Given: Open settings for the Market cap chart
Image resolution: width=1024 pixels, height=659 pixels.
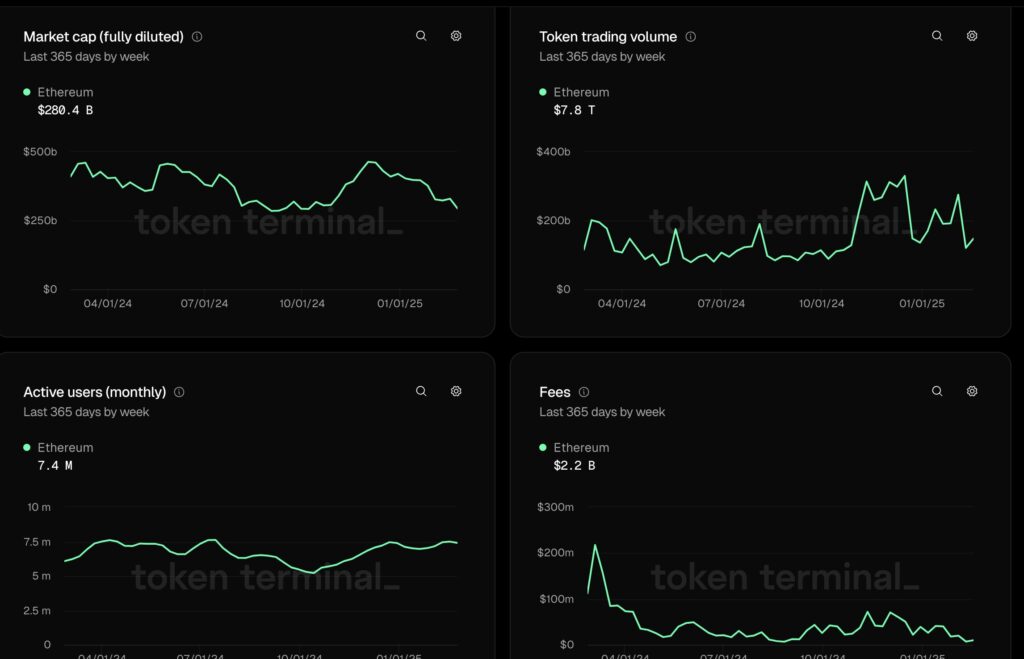Looking at the screenshot, I should (x=456, y=35).
